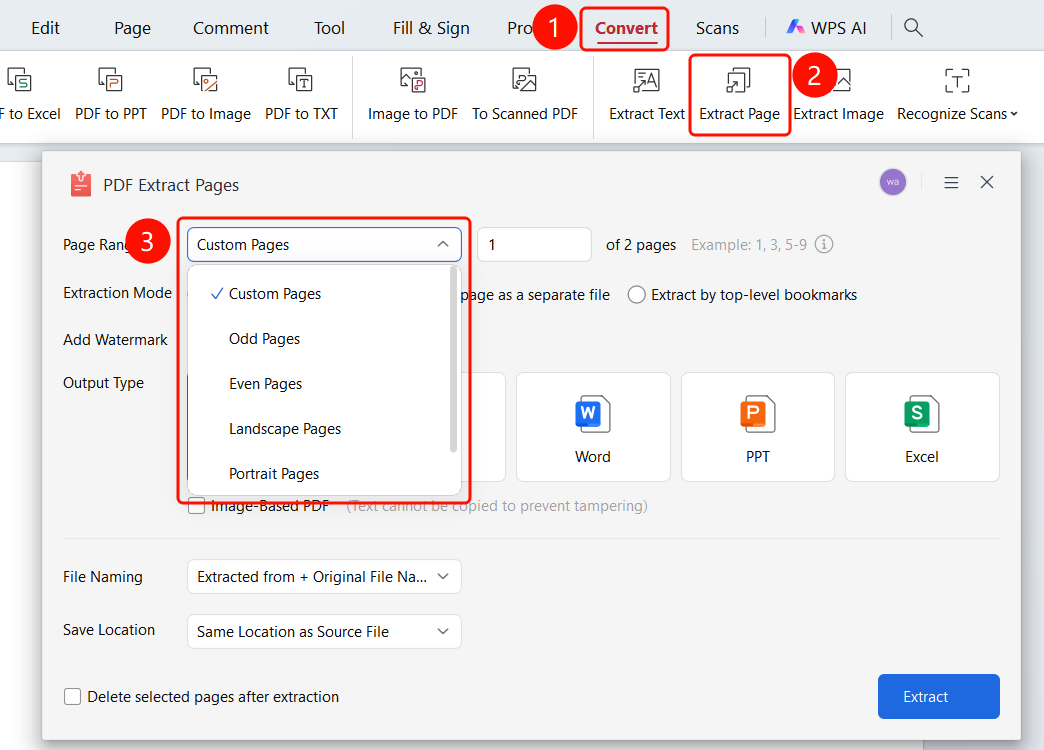This screenshot has width=1044, height=750.
Task: Click the PDF to Image tool icon
Action: [x=206, y=80]
